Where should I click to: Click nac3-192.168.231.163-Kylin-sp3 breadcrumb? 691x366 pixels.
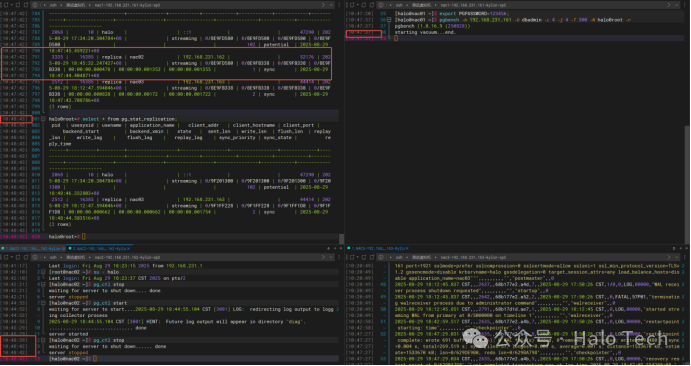[x=473, y=257]
